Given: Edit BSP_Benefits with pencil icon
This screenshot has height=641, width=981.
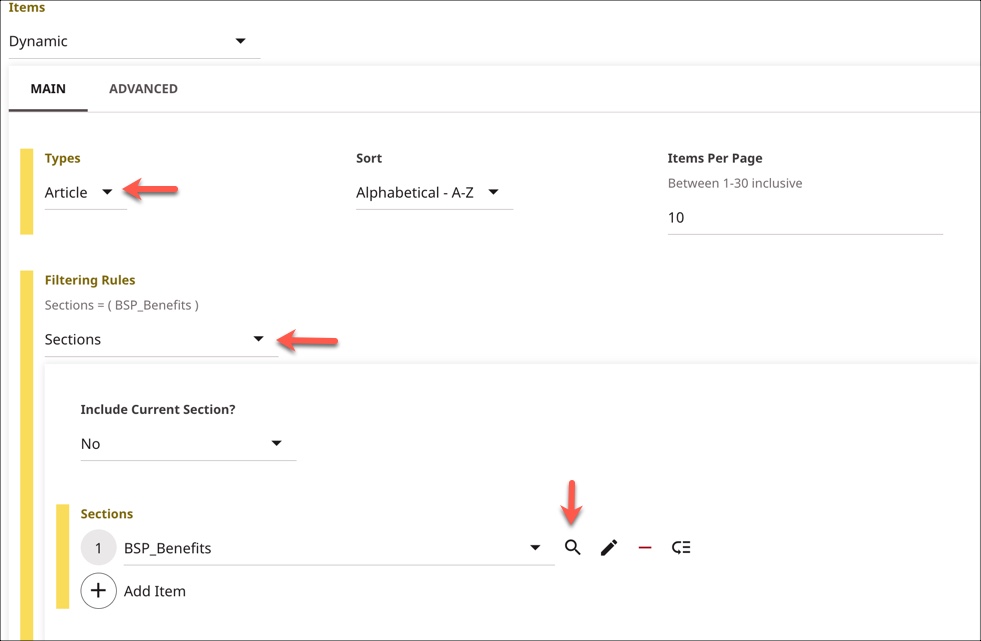Looking at the screenshot, I should tap(609, 548).
